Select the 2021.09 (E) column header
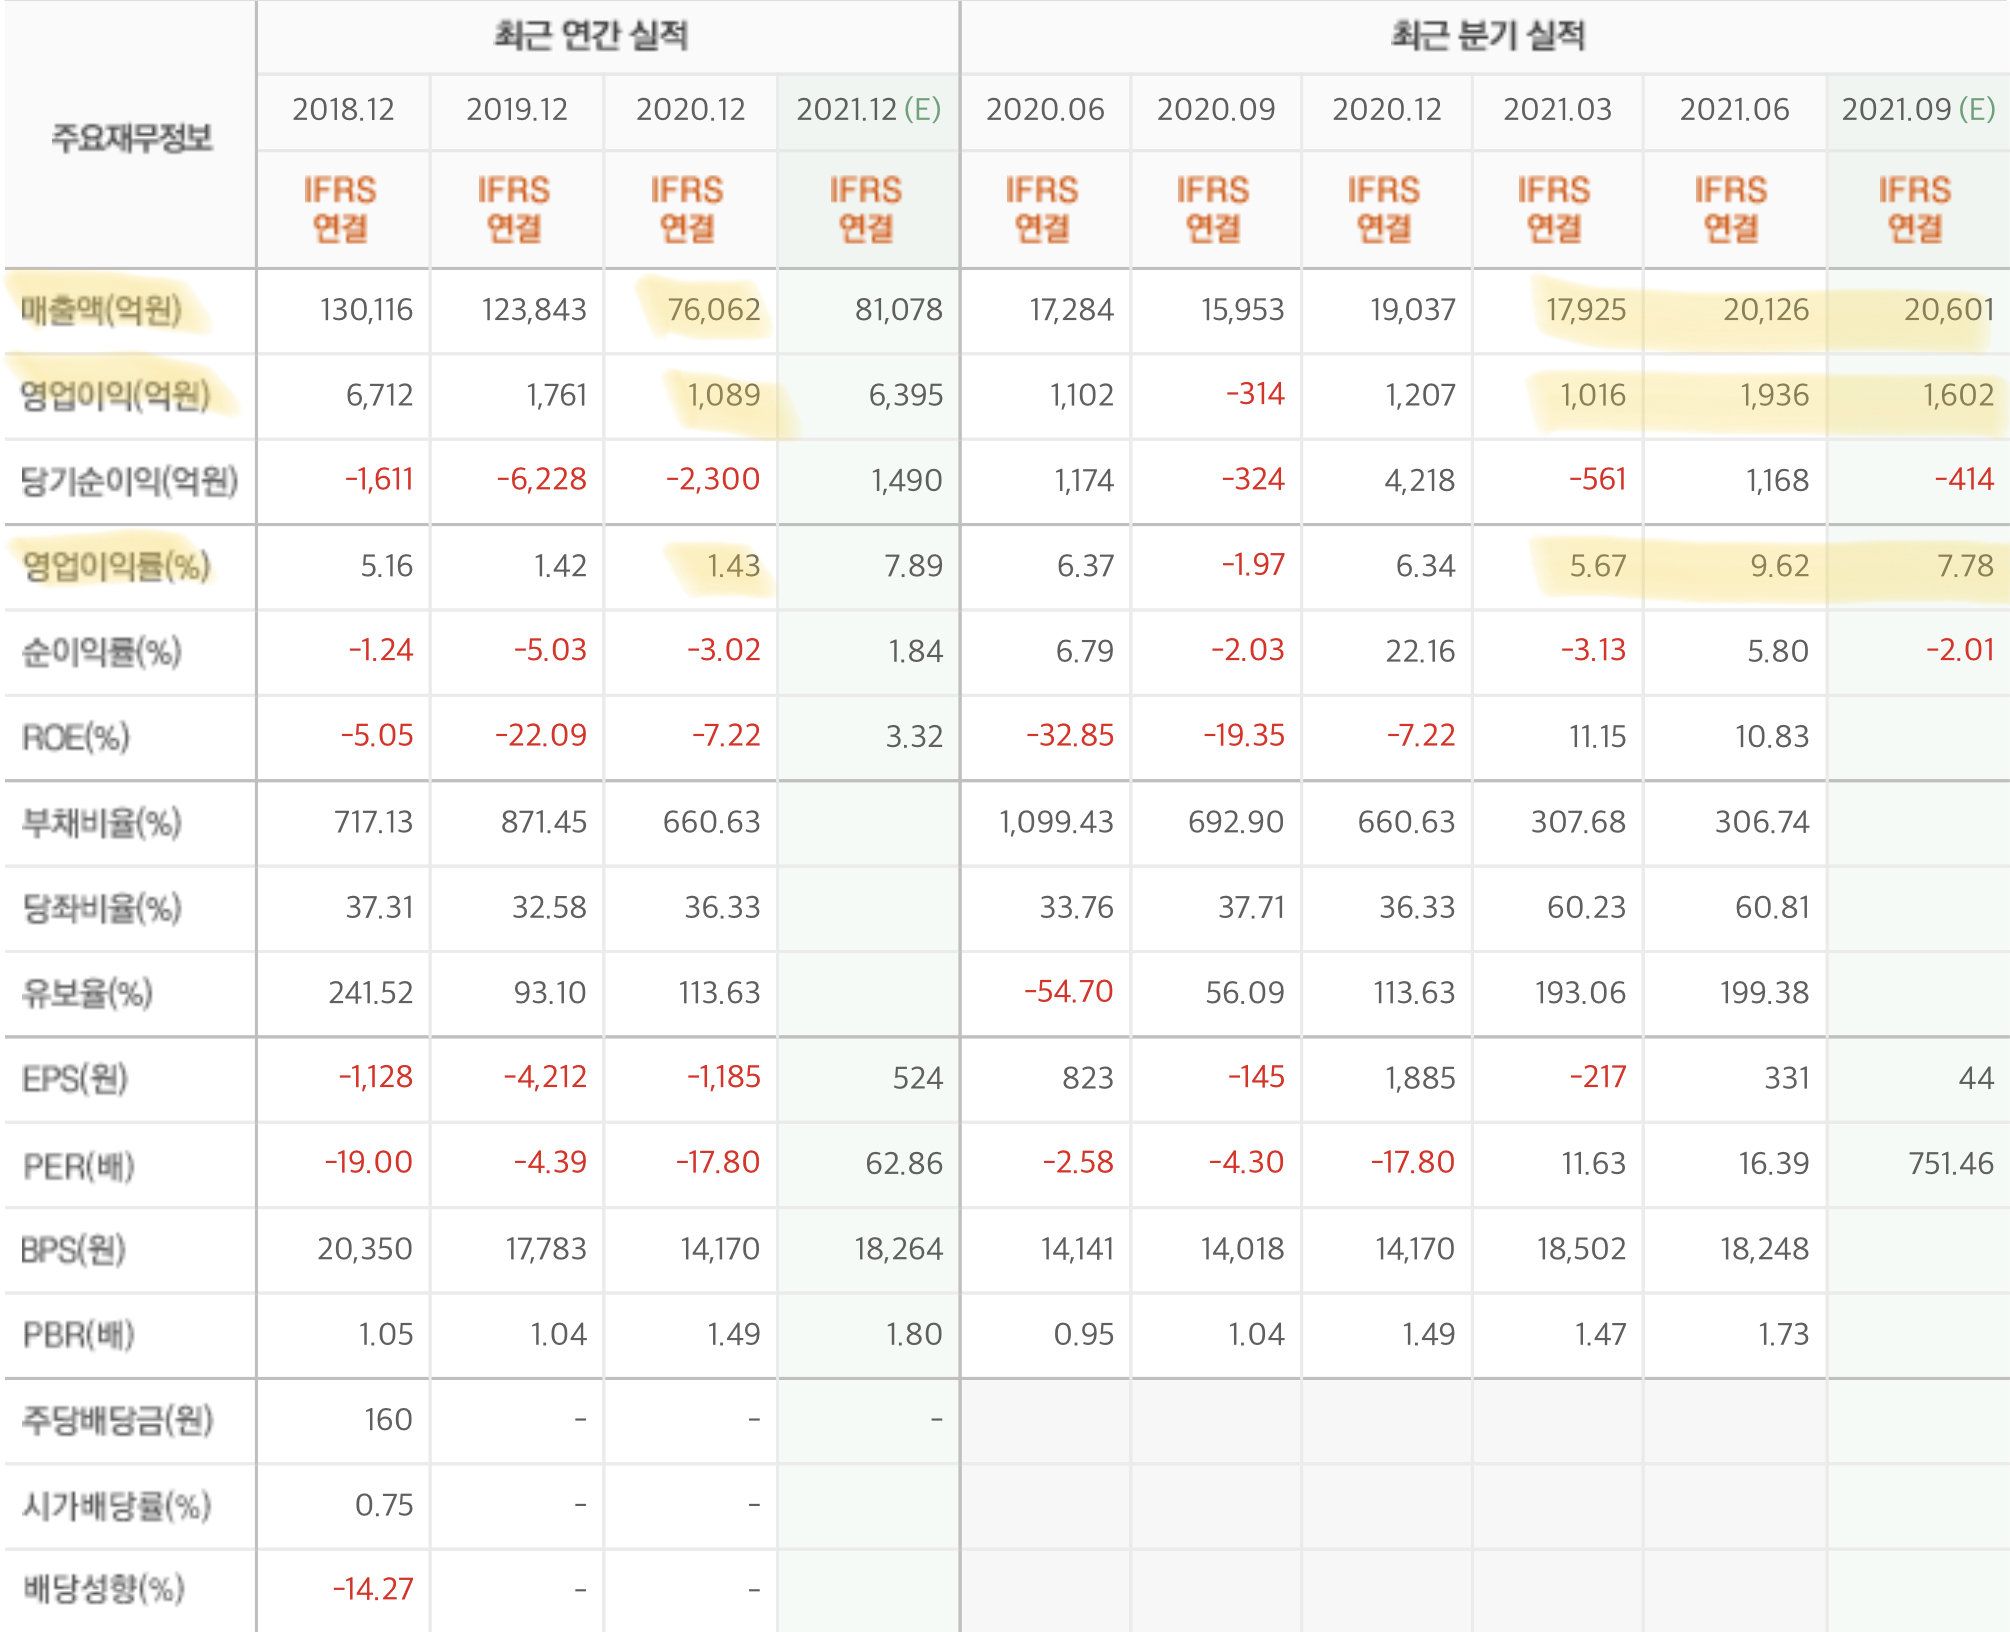 point(1918,109)
